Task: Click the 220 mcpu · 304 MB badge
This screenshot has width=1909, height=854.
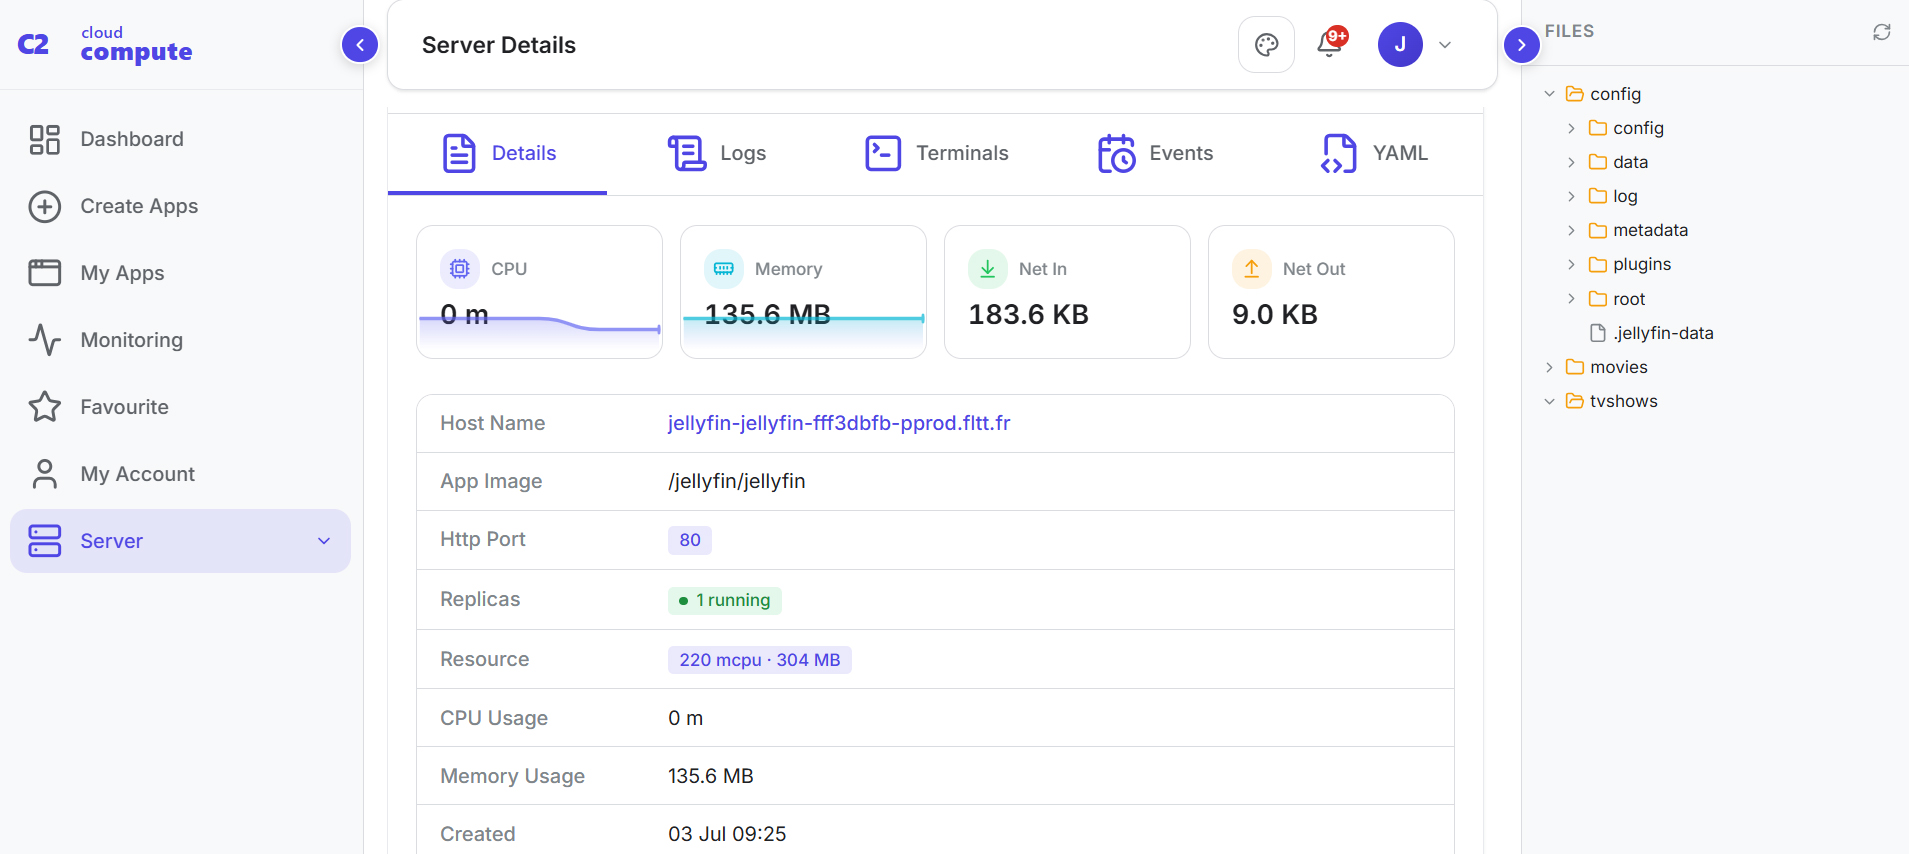Action: [x=760, y=660]
